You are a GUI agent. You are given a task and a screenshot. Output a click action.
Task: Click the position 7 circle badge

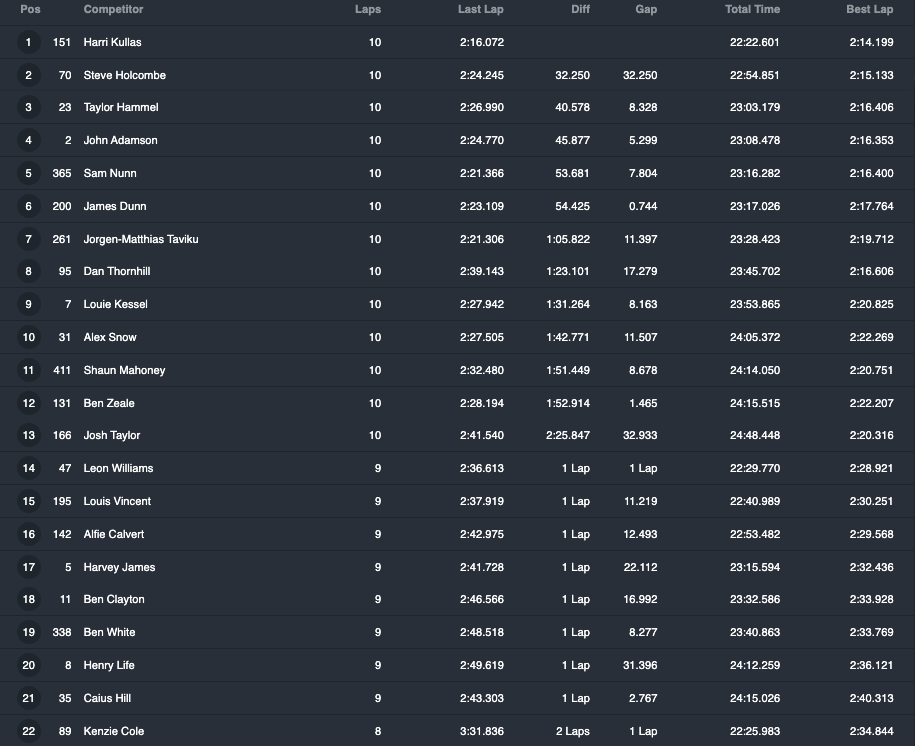click(29, 239)
